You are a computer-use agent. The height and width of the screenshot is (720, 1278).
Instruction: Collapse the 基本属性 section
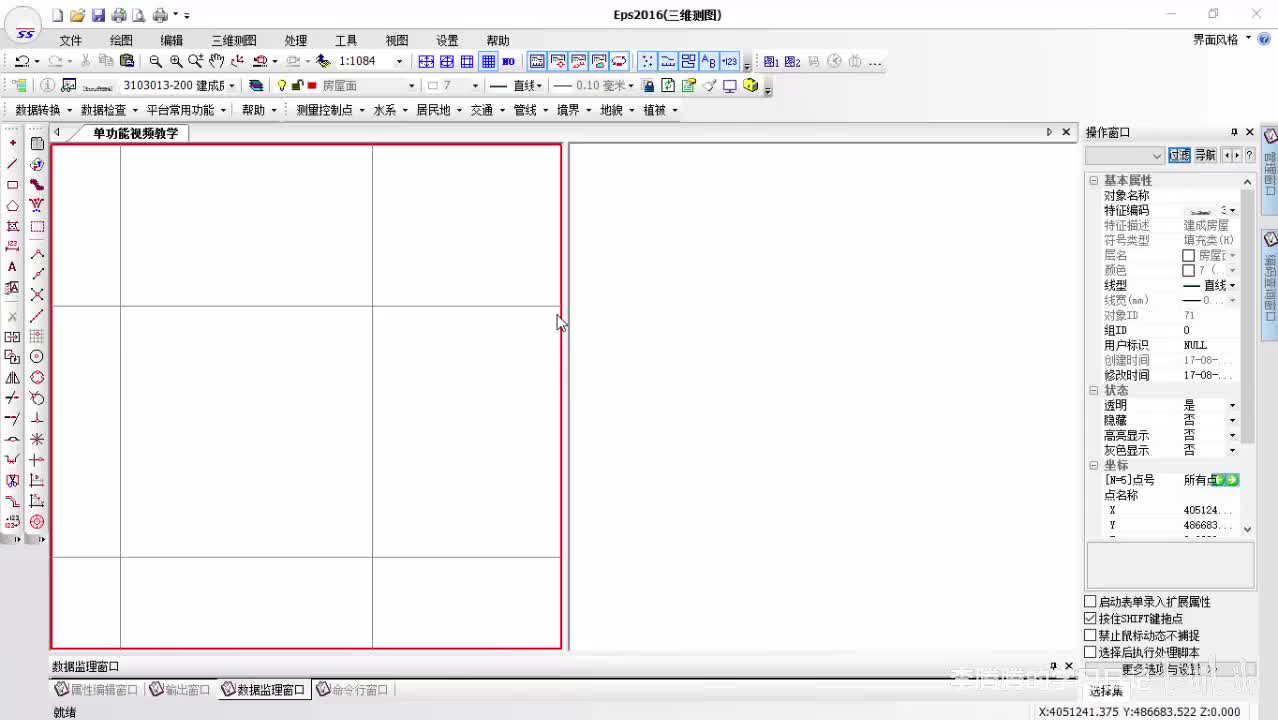pos(1094,181)
